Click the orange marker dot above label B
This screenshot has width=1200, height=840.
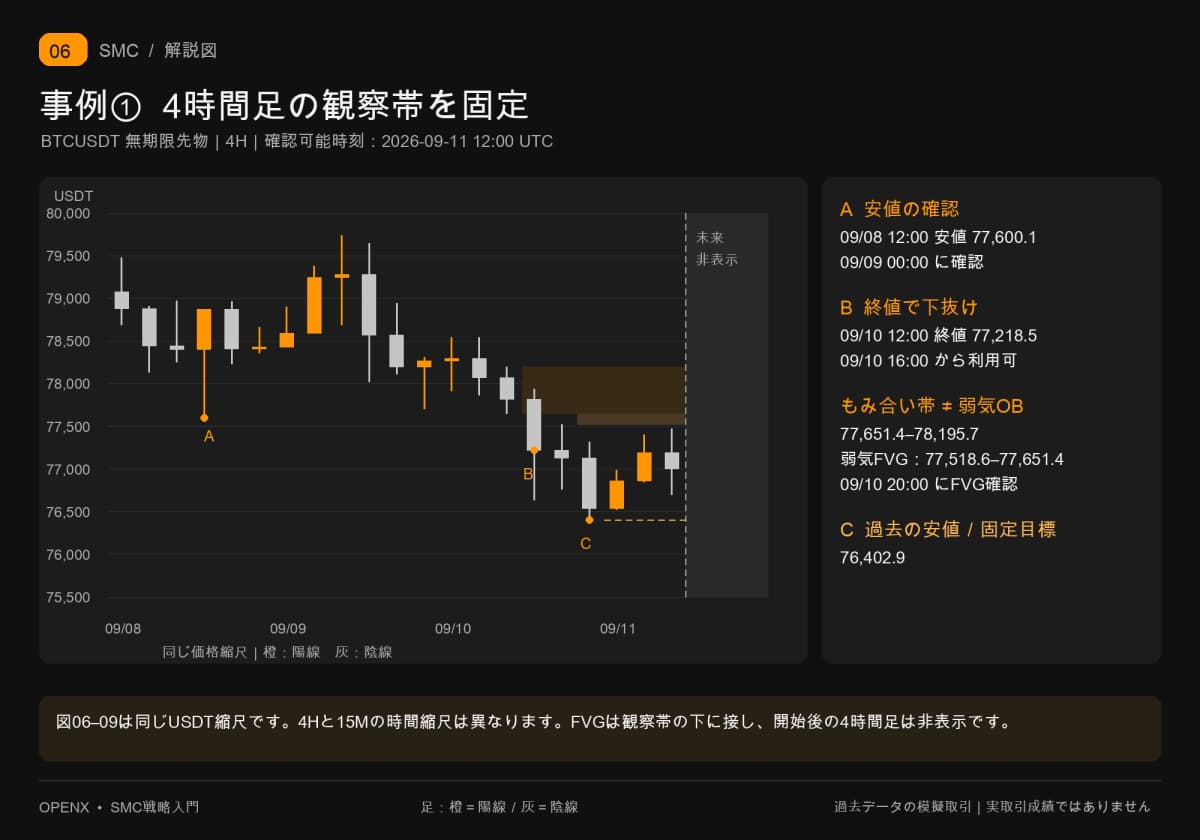[x=534, y=451]
